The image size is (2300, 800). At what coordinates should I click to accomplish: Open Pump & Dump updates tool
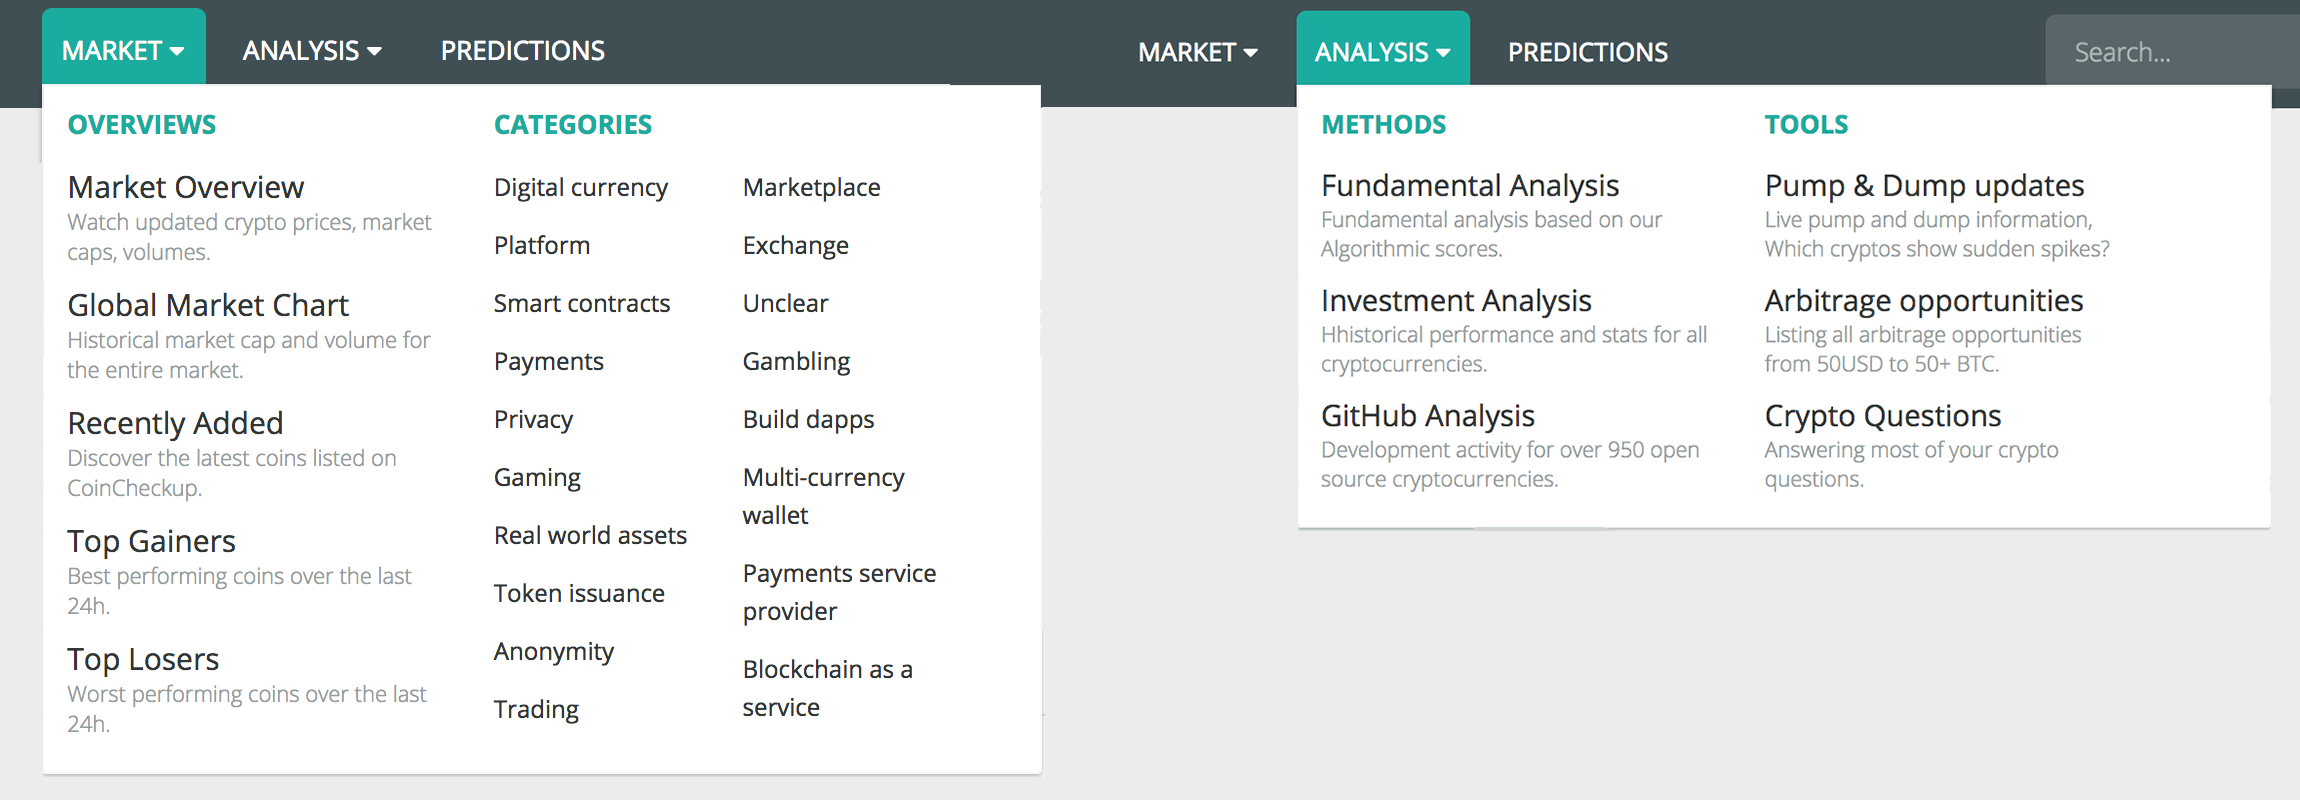(1924, 185)
